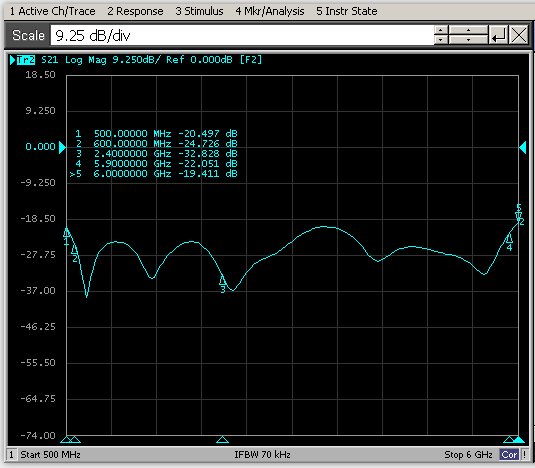This screenshot has height=468, width=535.
Task: Confirm the scale entry with Enter icon
Action: click(498, 35)
